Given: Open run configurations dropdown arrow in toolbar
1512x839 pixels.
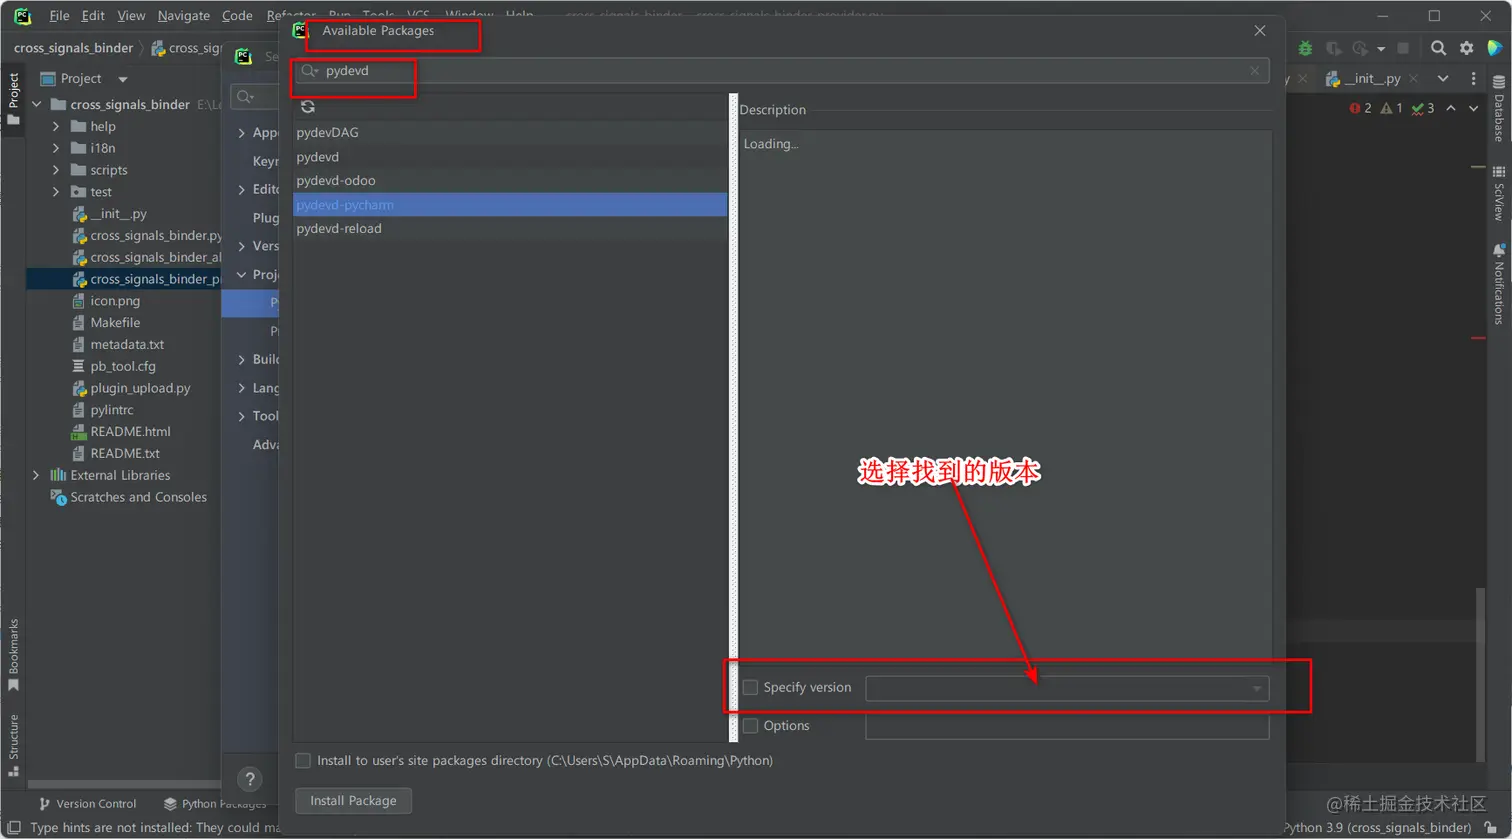Looking at the screenshot, I should 1381,48.
